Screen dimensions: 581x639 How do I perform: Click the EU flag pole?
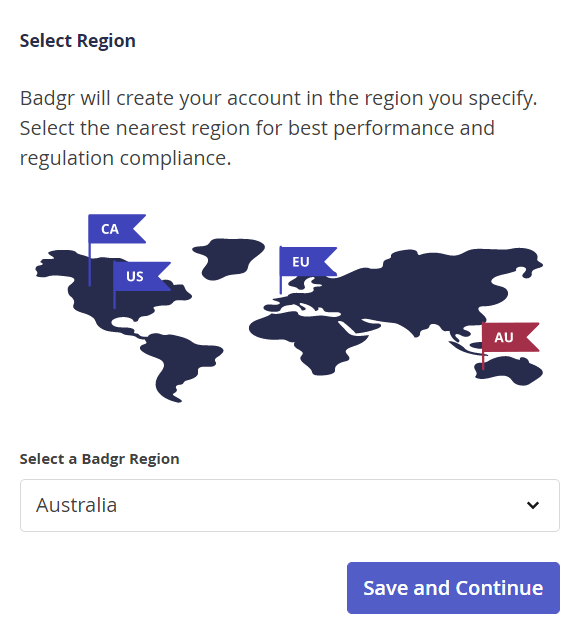coord(281,270)
